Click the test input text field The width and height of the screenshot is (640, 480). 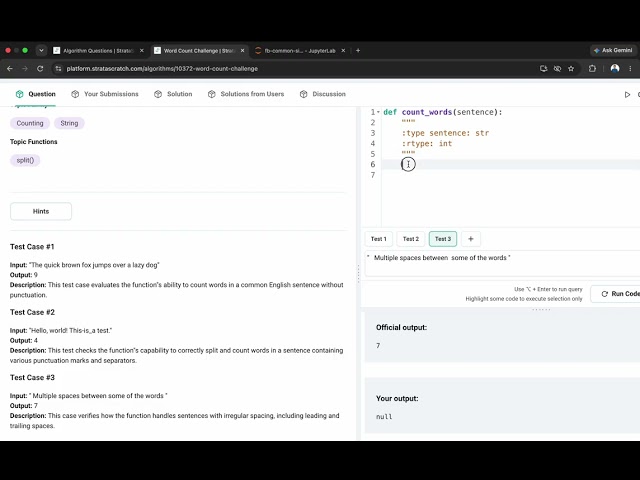(x=502, y=263)
